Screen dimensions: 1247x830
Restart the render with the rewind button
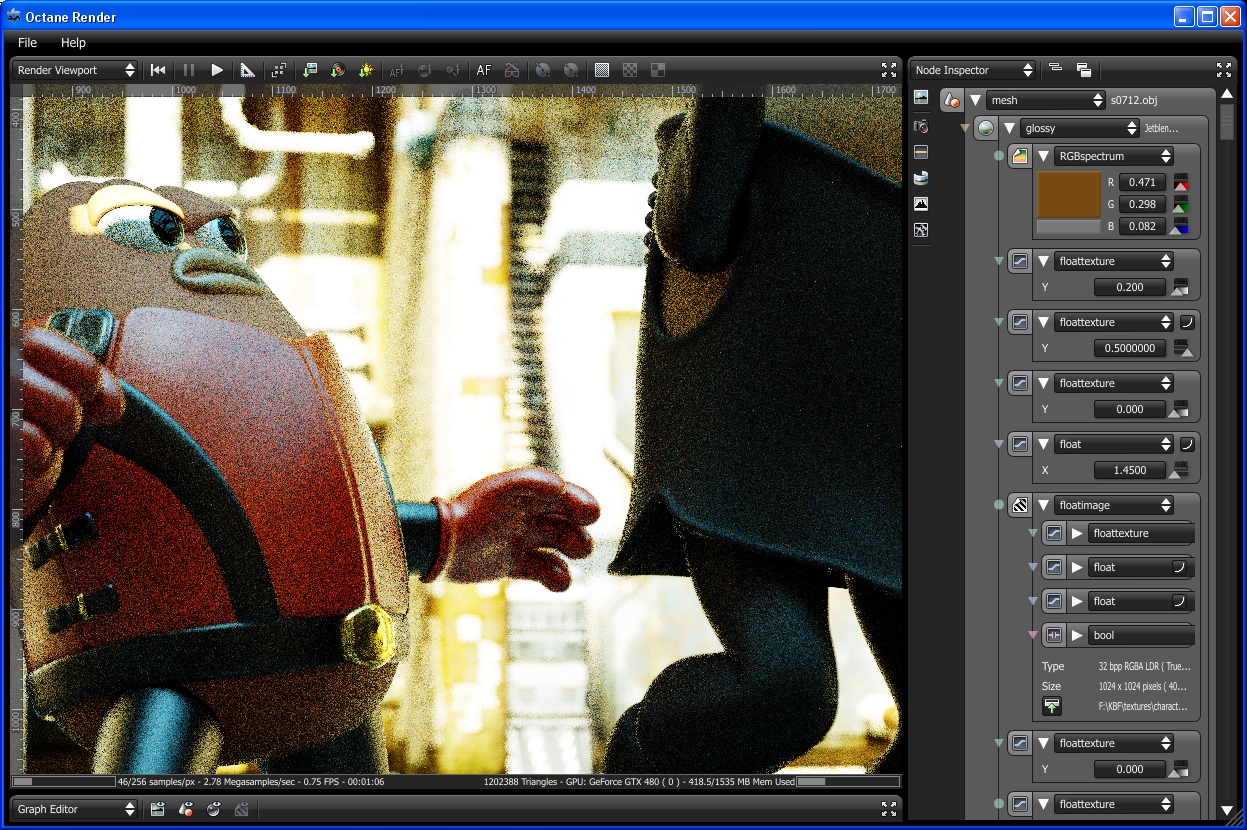[158, 70]
